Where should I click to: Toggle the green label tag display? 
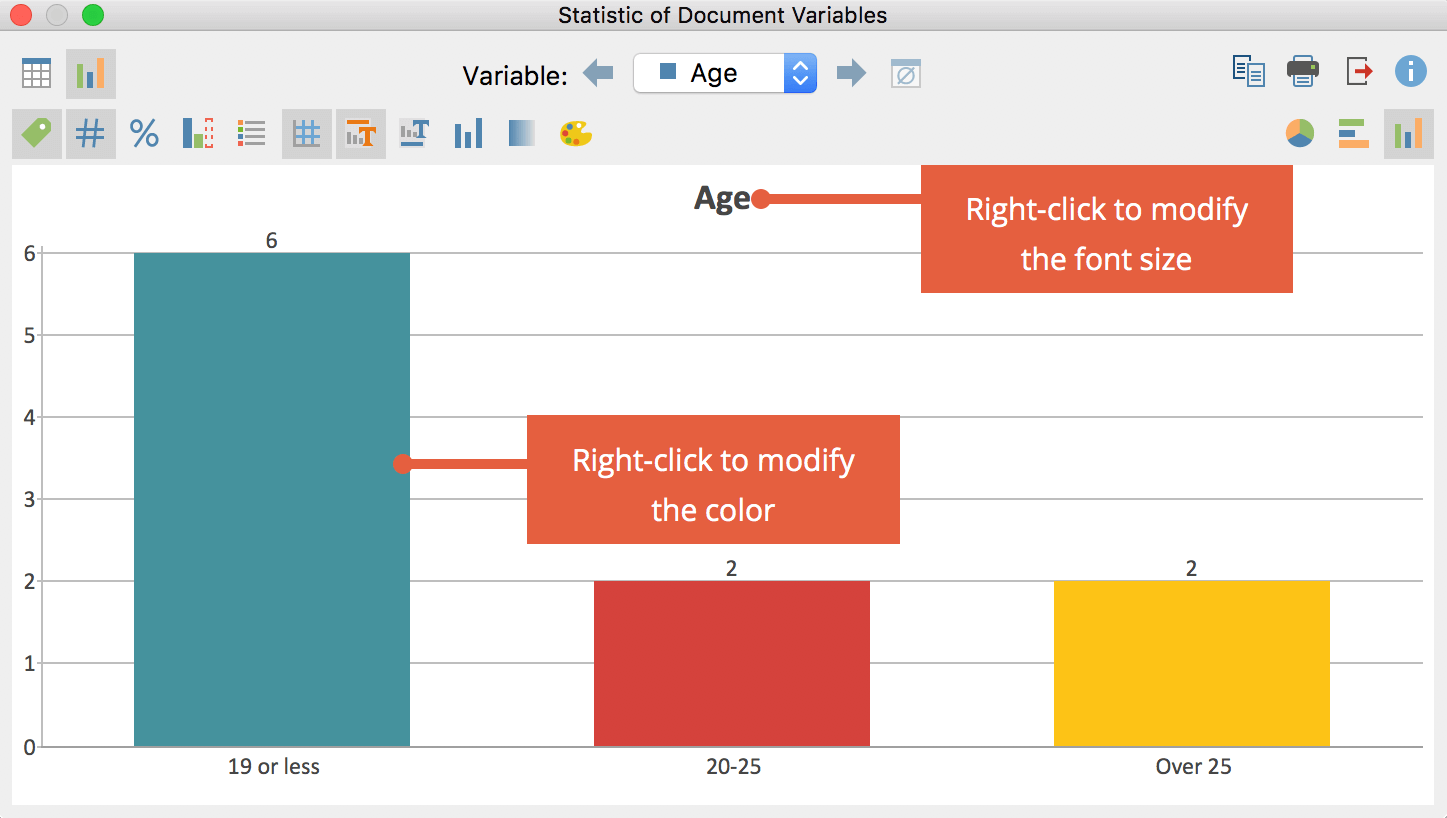(x=37, y=134)
